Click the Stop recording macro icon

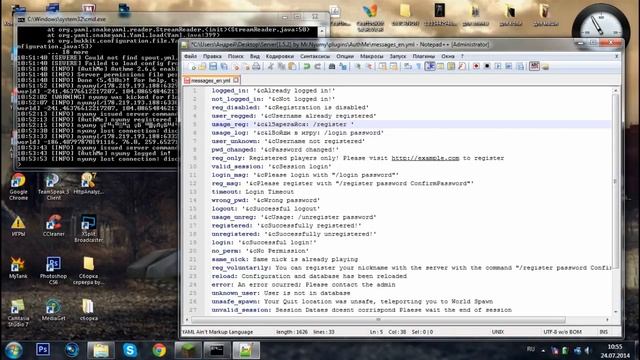487,66
